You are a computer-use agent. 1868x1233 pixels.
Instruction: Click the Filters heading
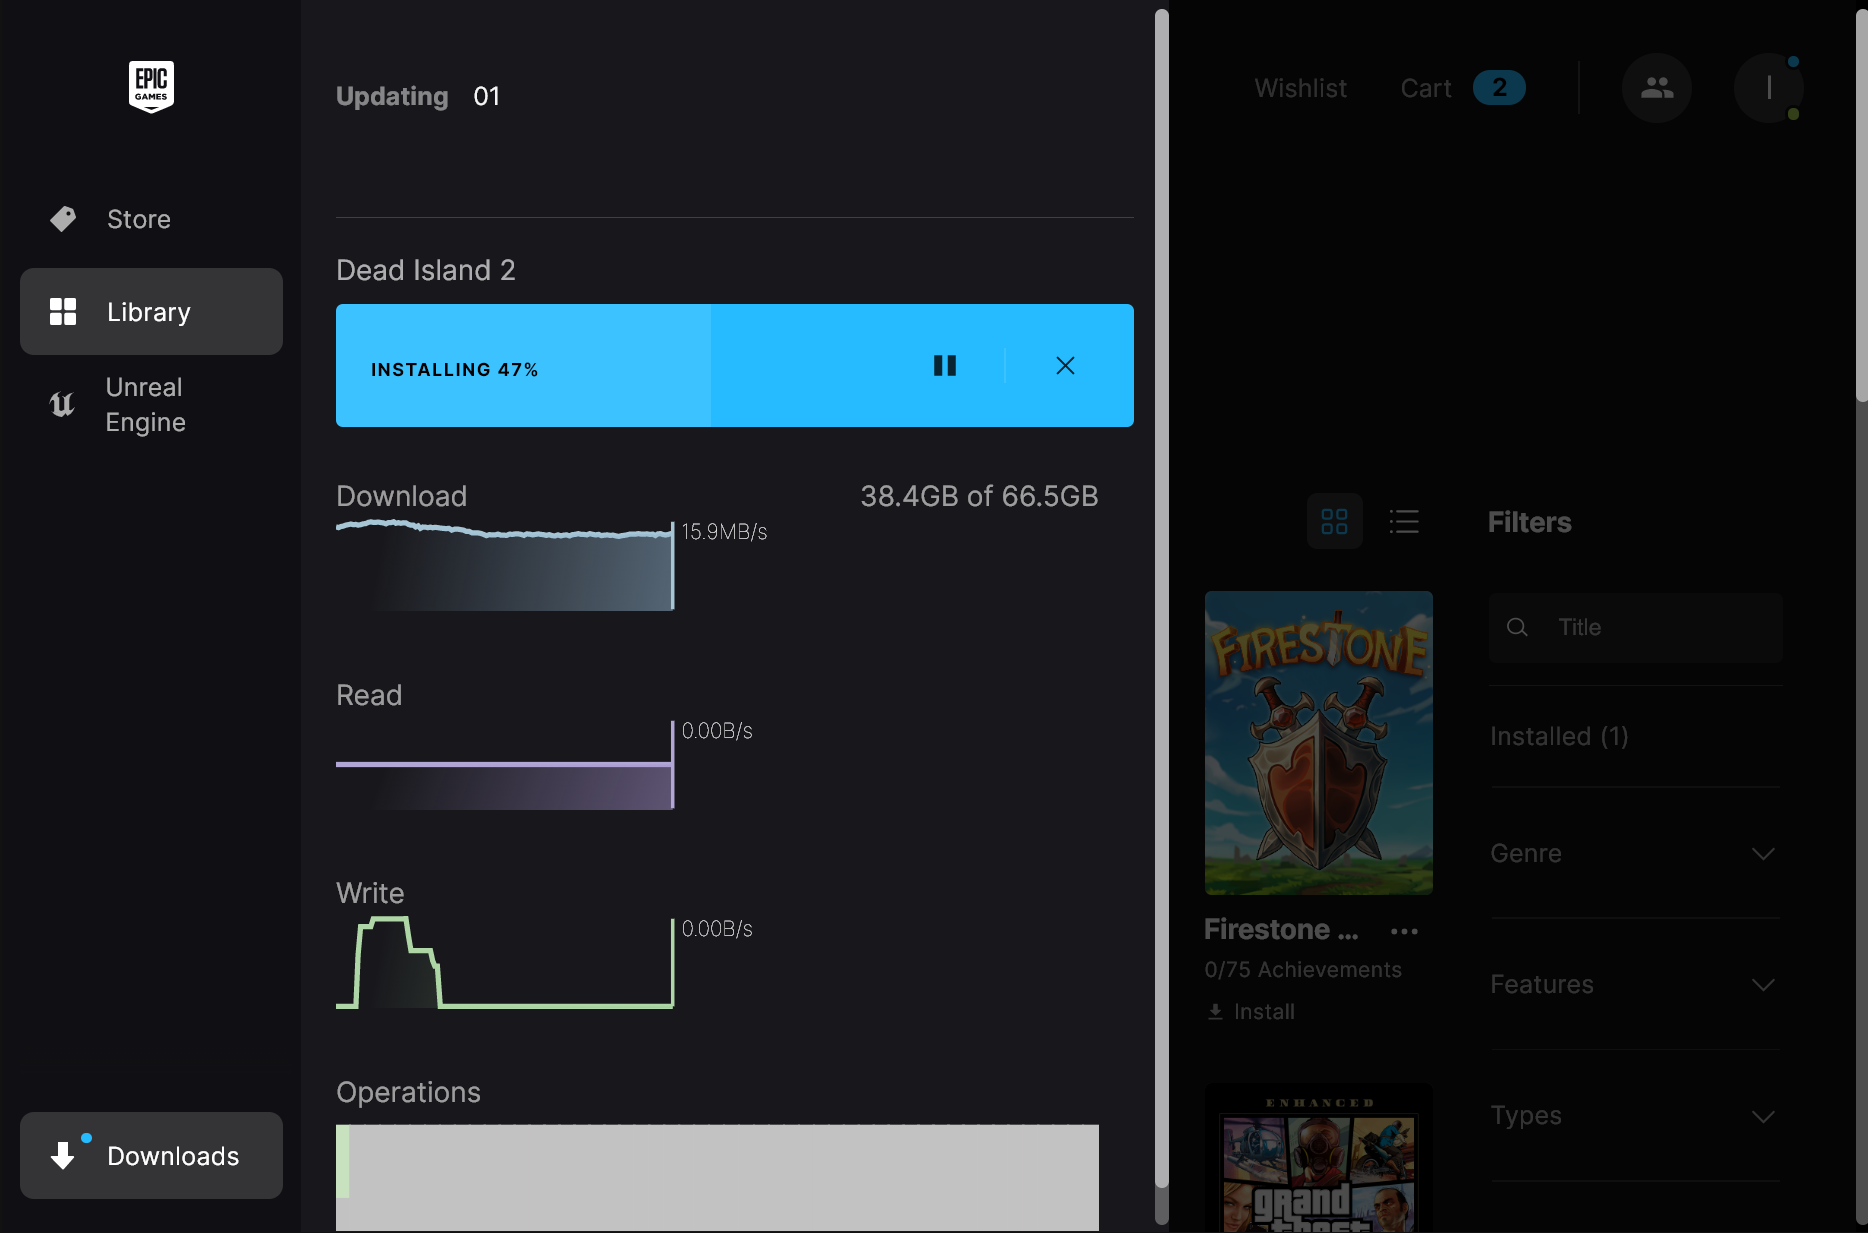[x=1530, y=522]
